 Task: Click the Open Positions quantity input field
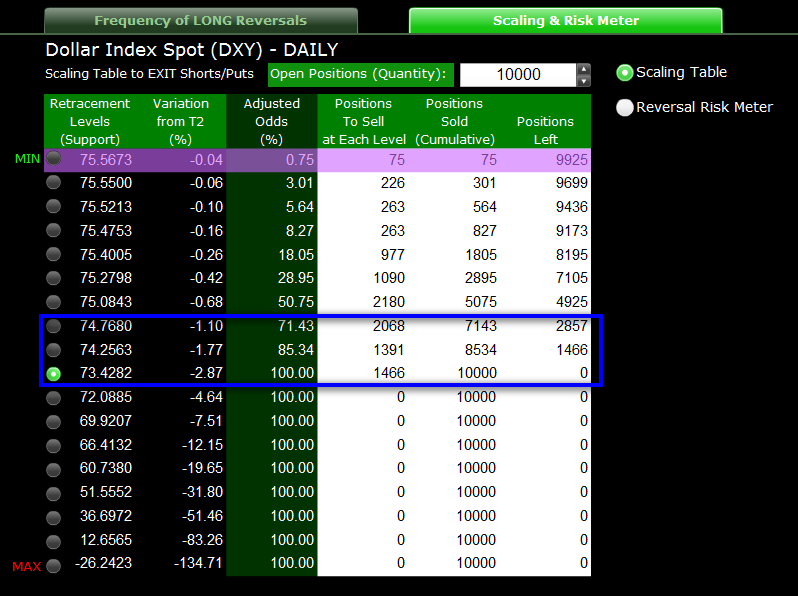517,75
